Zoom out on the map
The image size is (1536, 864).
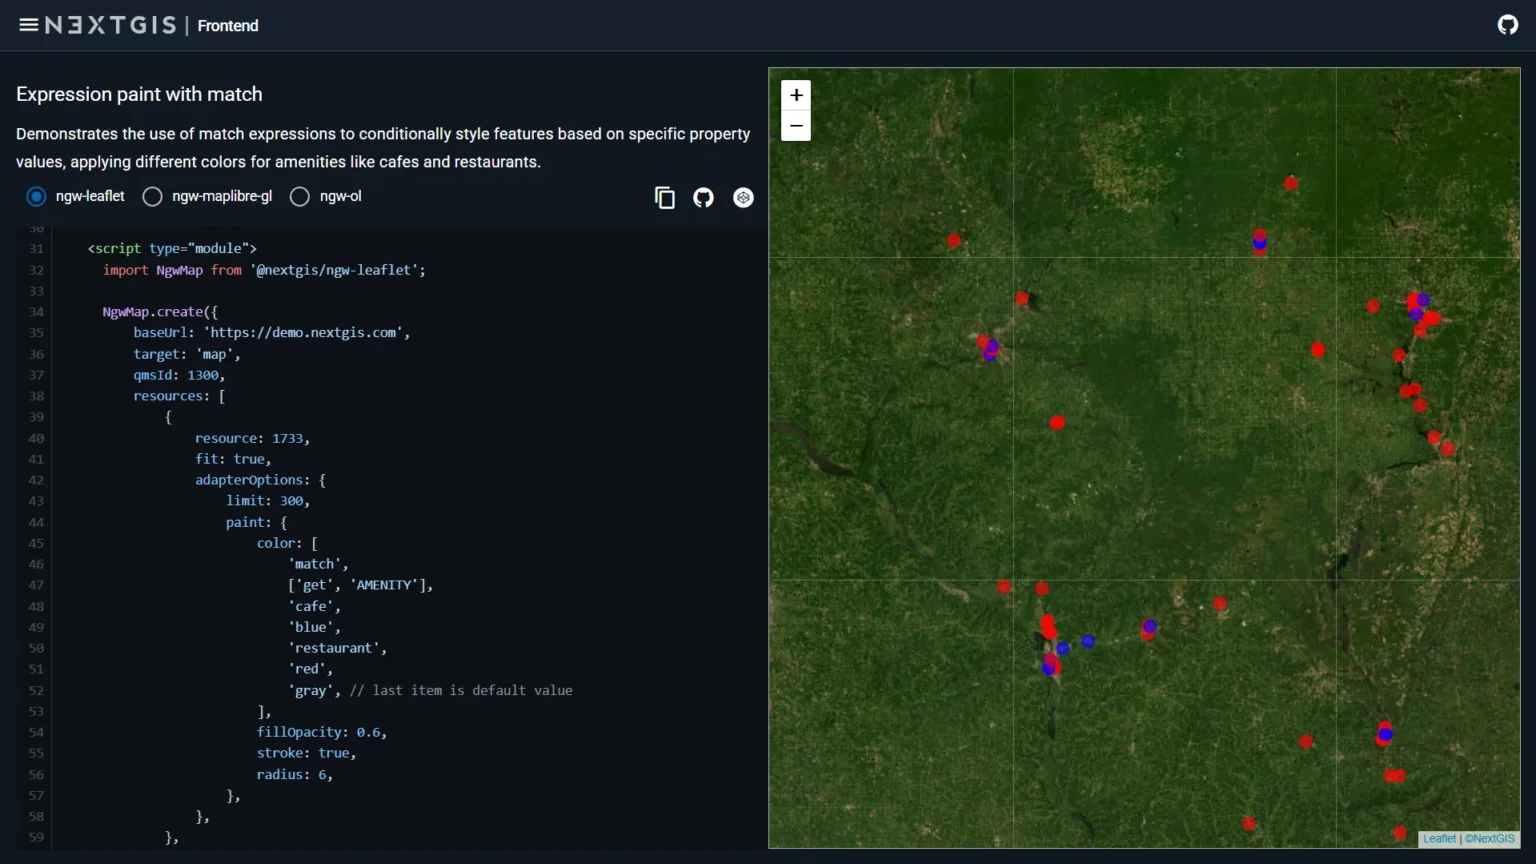(x=796, y=126)
